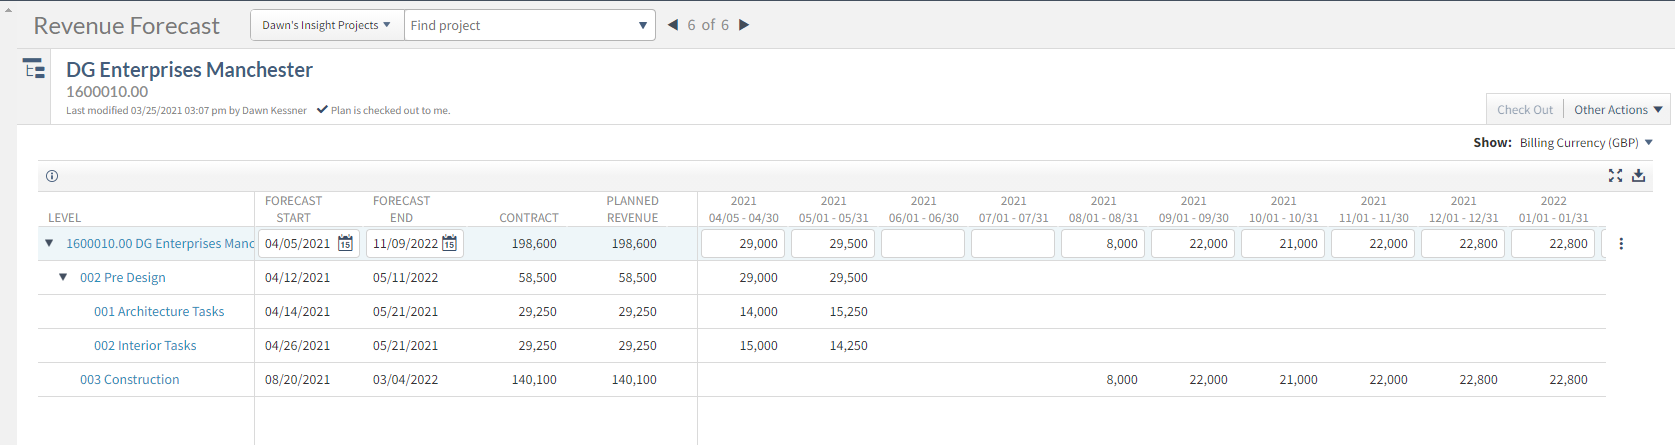1675x445 pixels.
Task: Select 08/20/2021 start date for Construction
Action: [297, 380]
